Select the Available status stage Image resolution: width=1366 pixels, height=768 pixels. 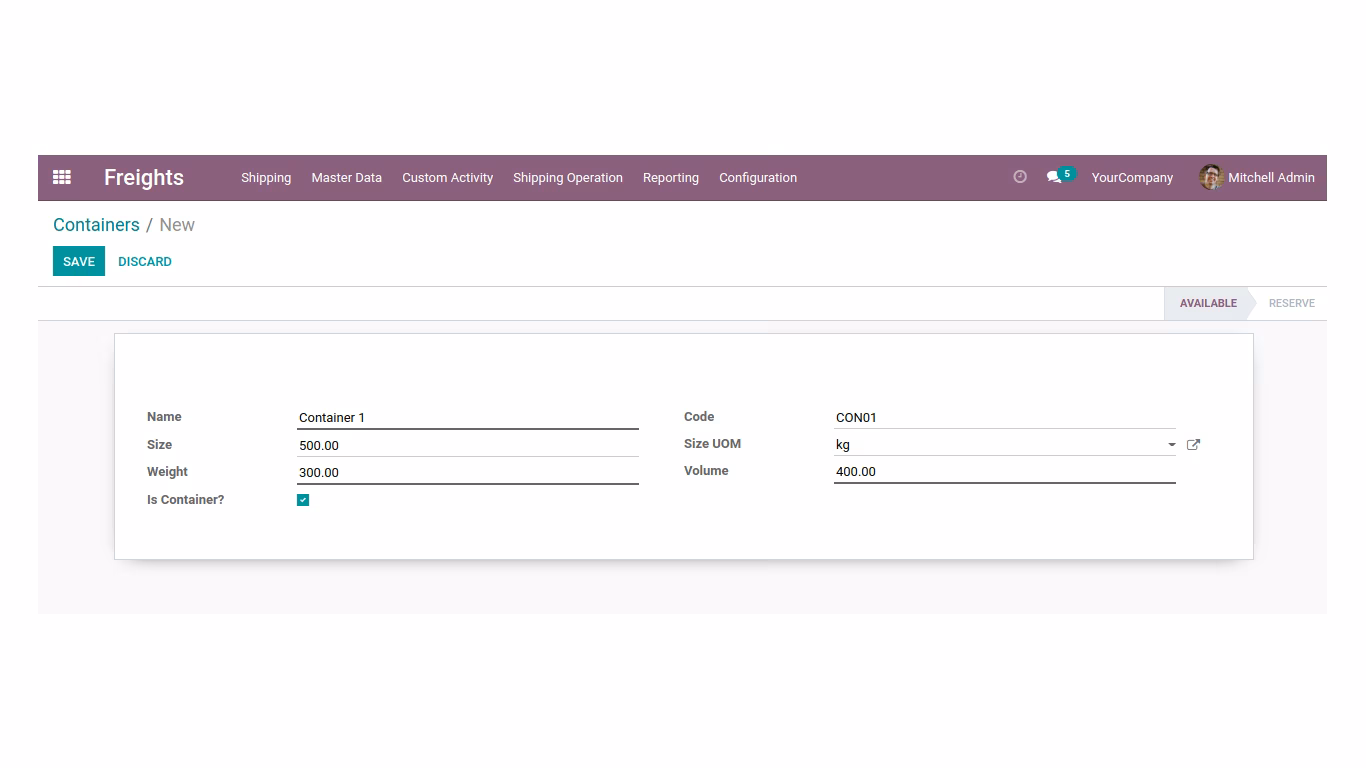pos(1208,303)
